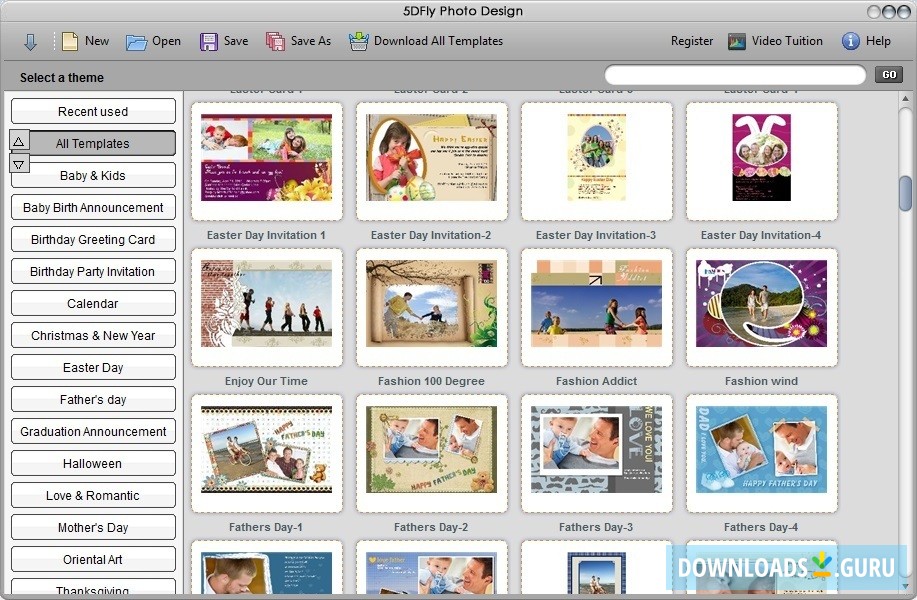
Task: Move the theme list down with the triangle arrow
Action: click(19, 164)
